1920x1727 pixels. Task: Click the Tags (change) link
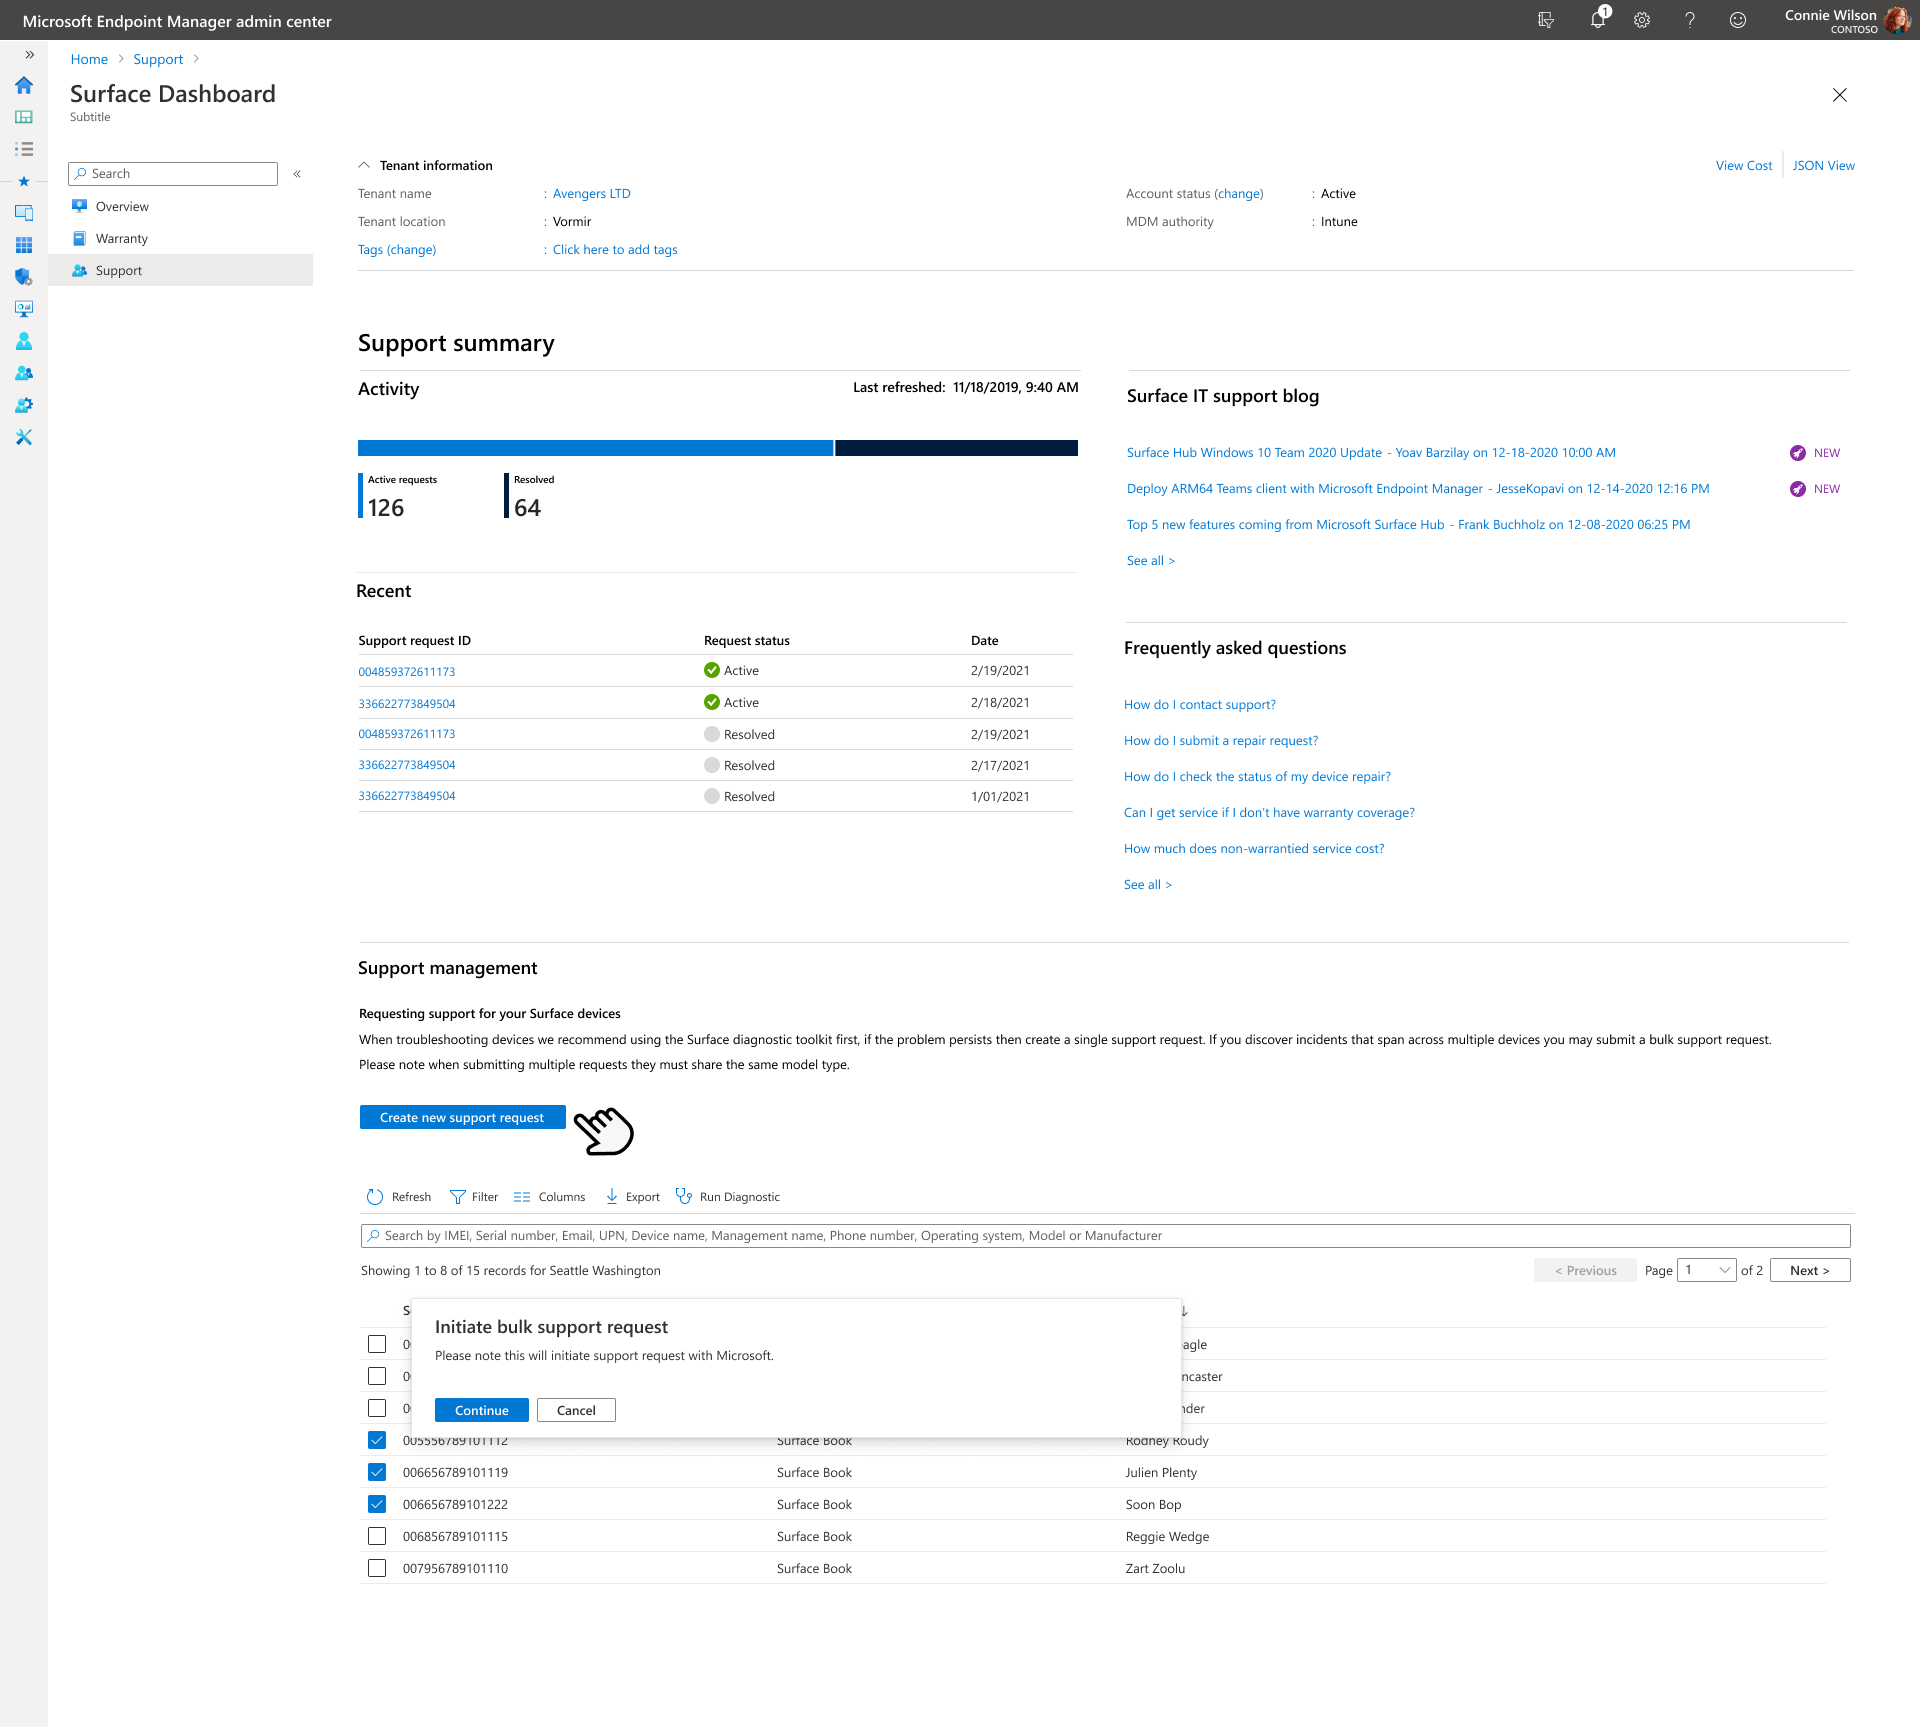[x=397, y=249]
